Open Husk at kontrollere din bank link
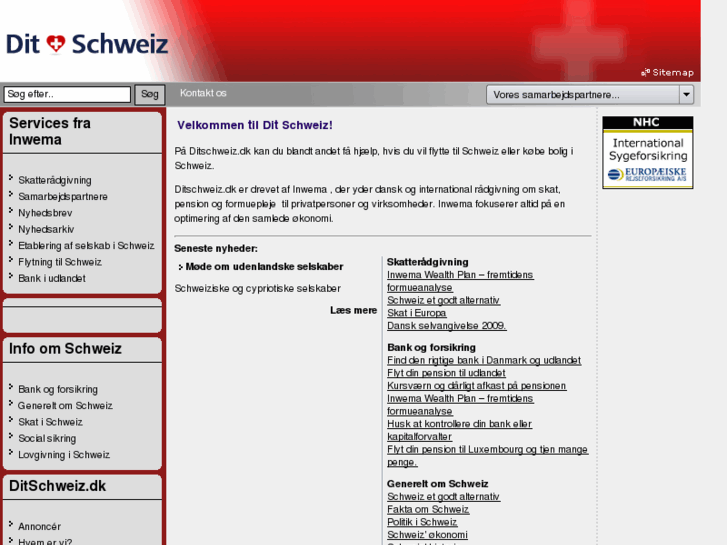 (x=459, y=430)
